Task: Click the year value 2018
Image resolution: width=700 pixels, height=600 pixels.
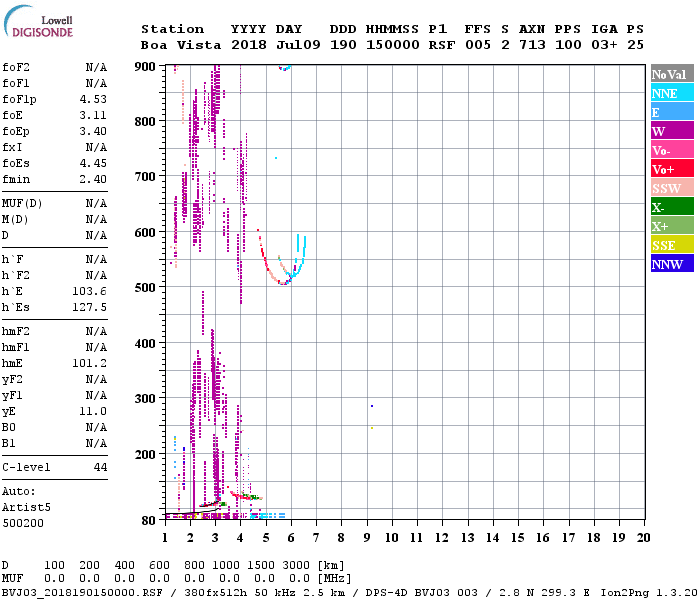Action: pyautogui.click(x=249, y=45)
